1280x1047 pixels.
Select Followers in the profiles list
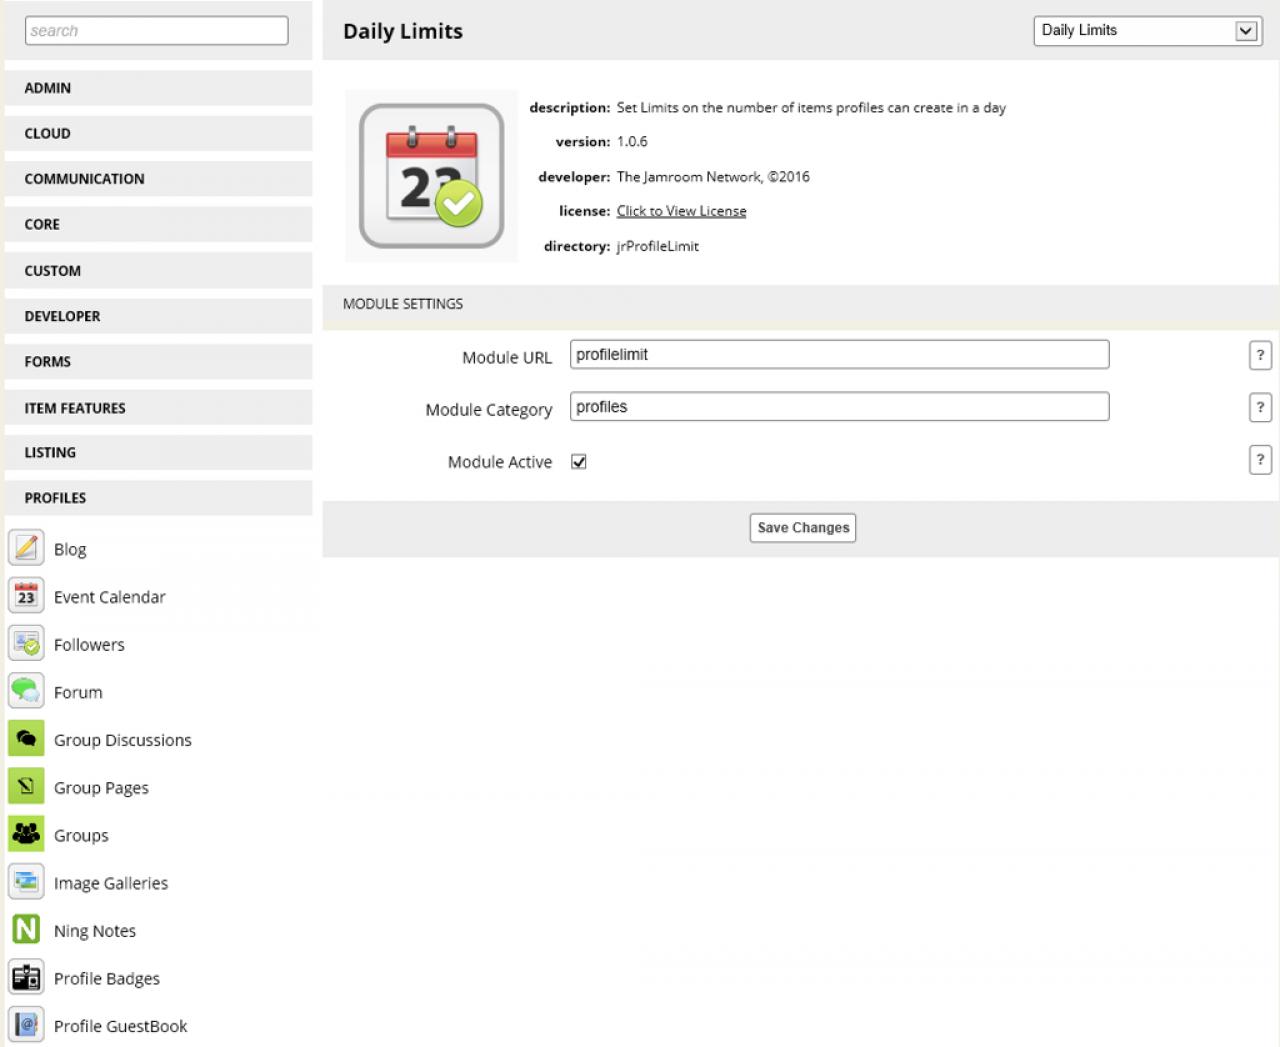[89, 645]
